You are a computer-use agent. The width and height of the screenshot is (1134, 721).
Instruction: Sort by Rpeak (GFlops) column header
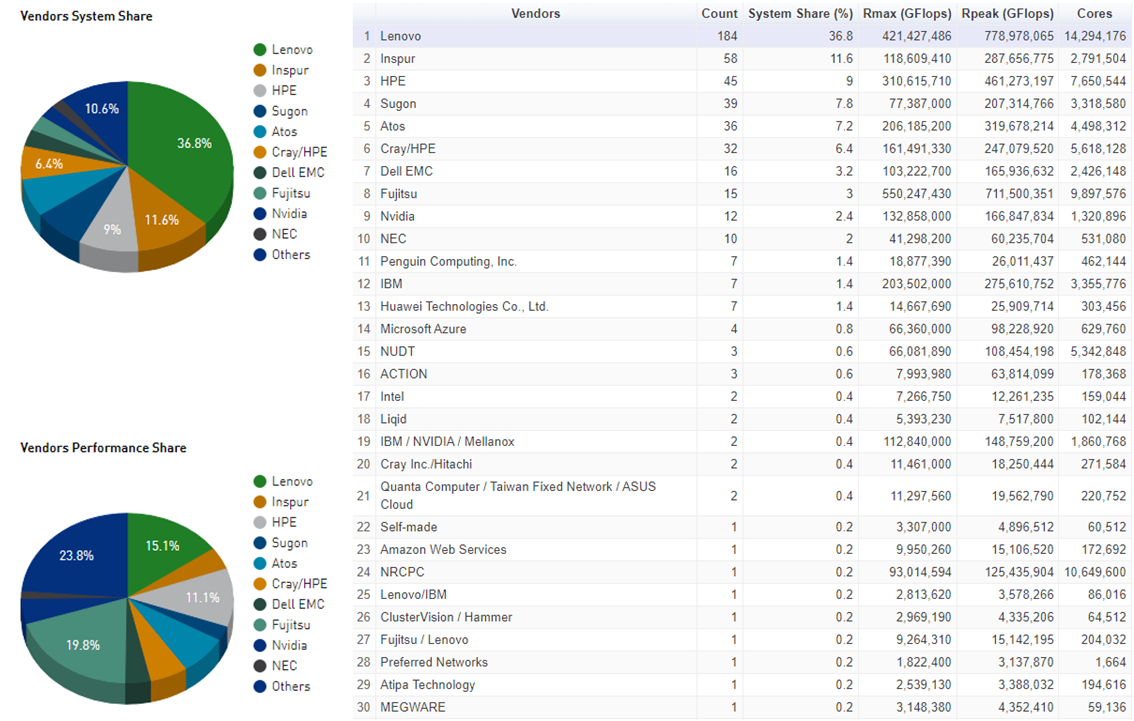click(x=1007, y=14)
